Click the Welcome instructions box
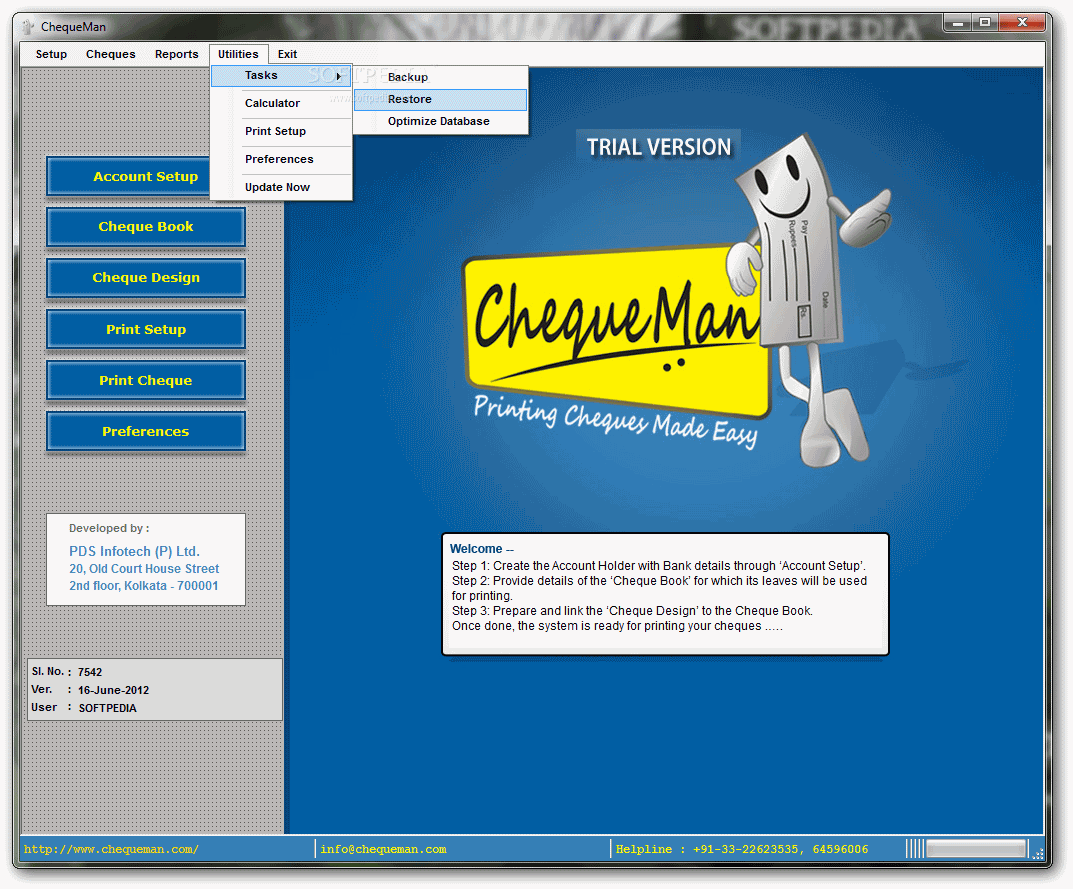Viewport: 1073px width, 889px height. click(x=665, y=594)
